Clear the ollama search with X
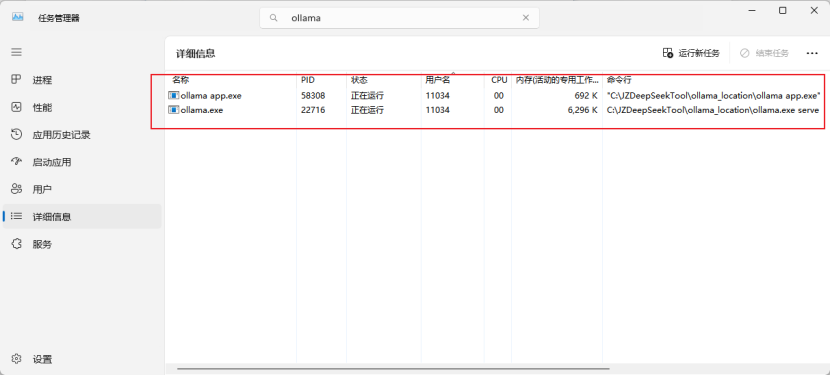The image size is (830, 375). click(x=526, y=17)
